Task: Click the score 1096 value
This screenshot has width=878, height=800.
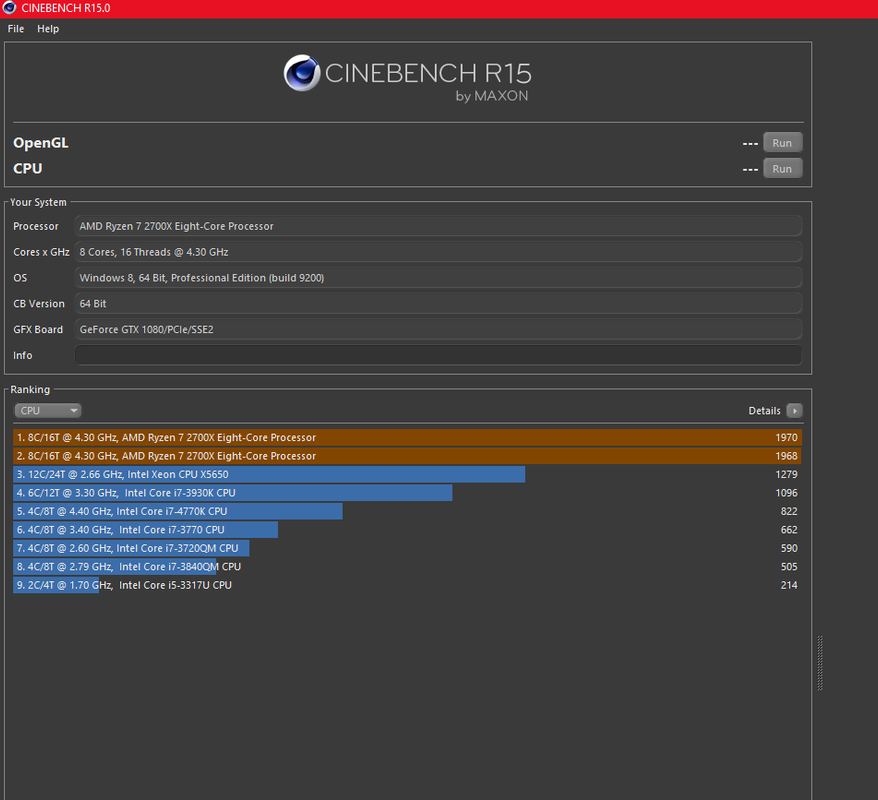Action: [786, 493]
